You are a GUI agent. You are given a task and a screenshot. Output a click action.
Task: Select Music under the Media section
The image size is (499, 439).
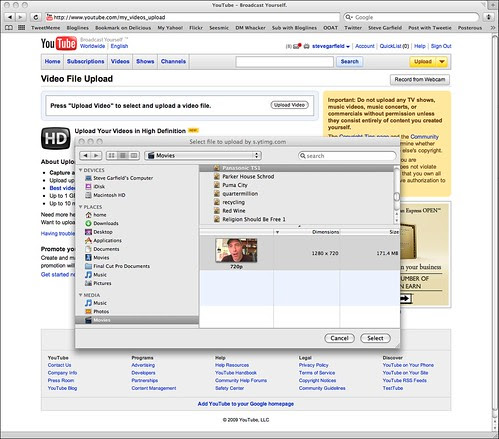coord(96,303)
